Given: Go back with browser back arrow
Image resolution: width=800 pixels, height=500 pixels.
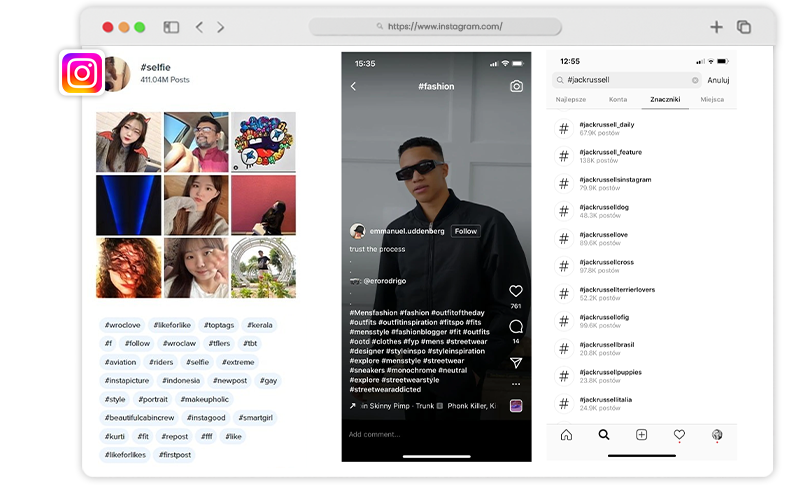Looking at the screenshot, I should pos(199,27).
